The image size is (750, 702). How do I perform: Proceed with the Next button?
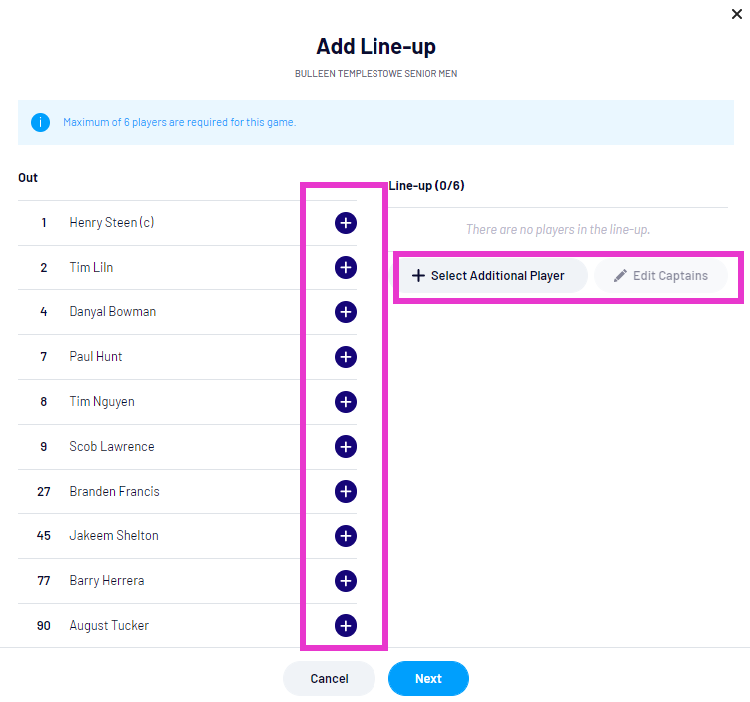click(428, 679)
